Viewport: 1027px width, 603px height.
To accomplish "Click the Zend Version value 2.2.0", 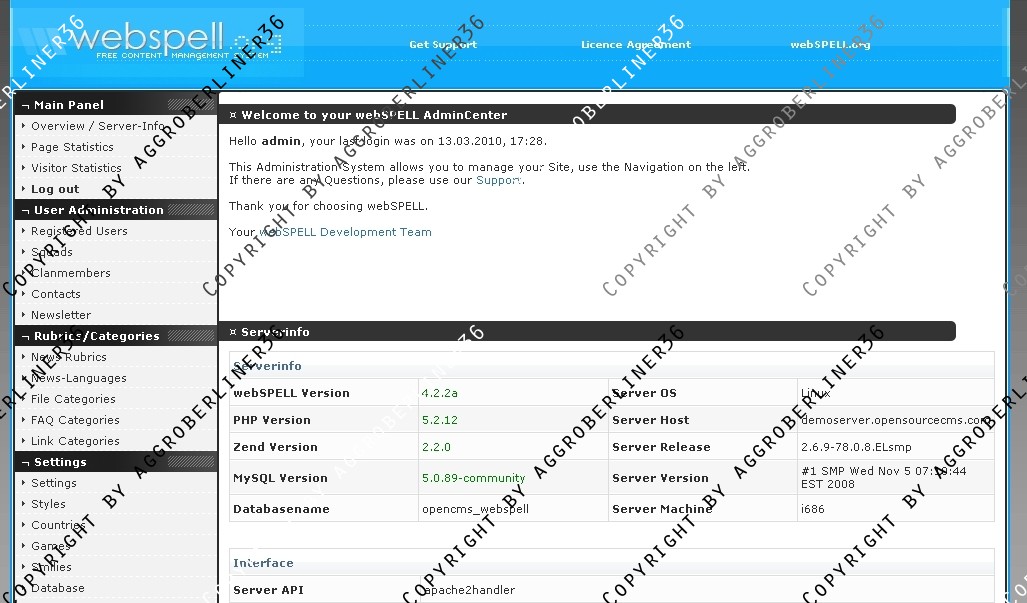I will coord(436,447).
